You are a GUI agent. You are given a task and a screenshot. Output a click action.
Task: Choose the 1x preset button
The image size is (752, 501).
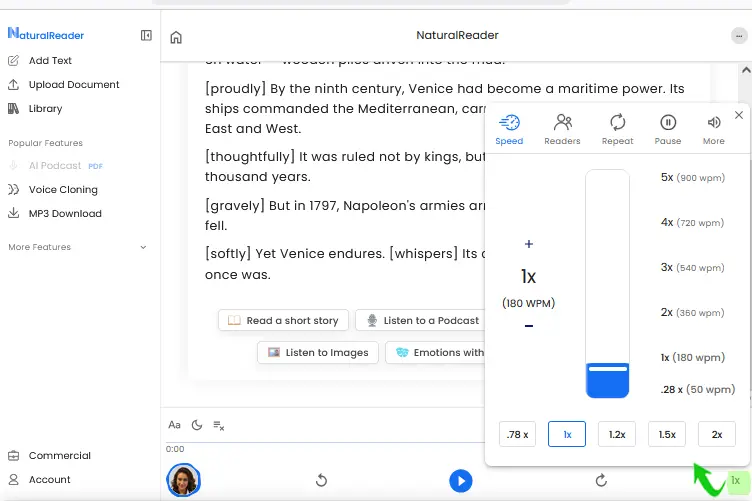coord(567,434)
